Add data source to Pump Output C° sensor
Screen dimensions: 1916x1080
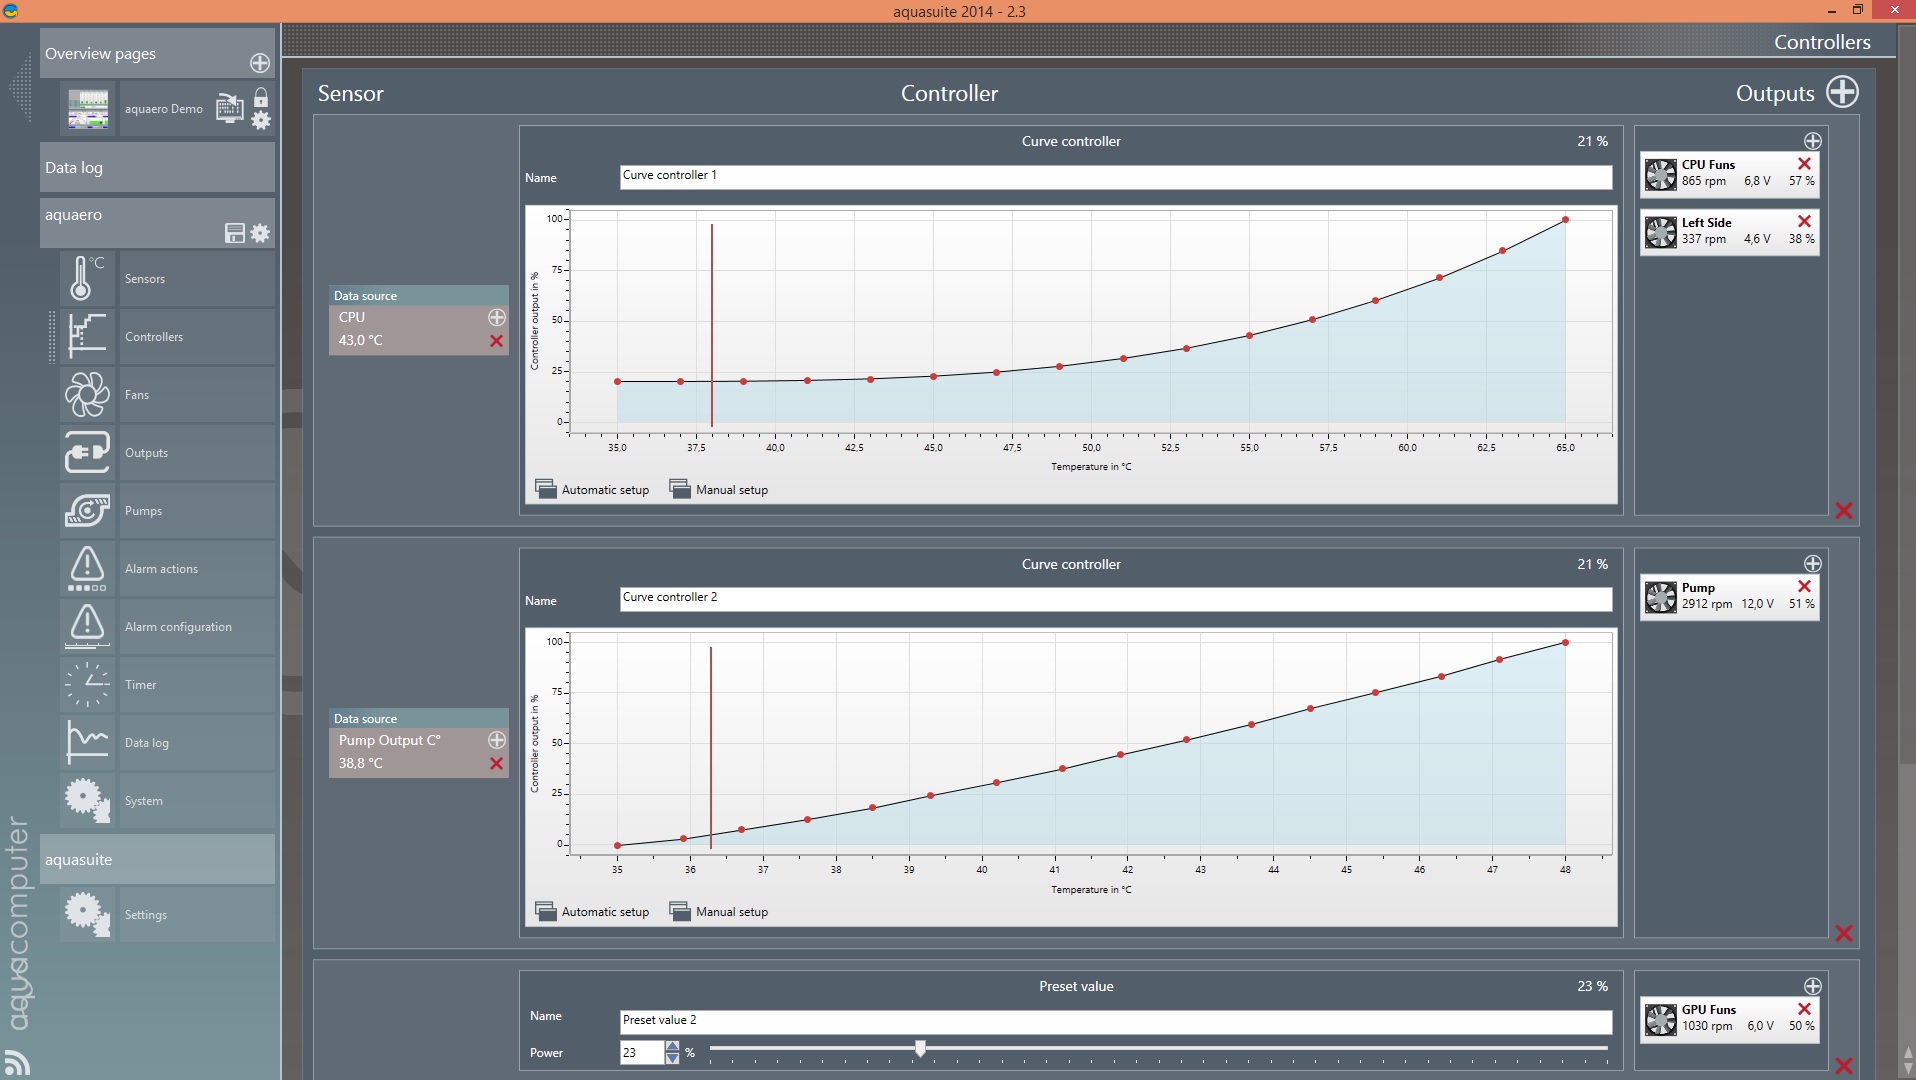pyautogui.click(x=496, y=740)
